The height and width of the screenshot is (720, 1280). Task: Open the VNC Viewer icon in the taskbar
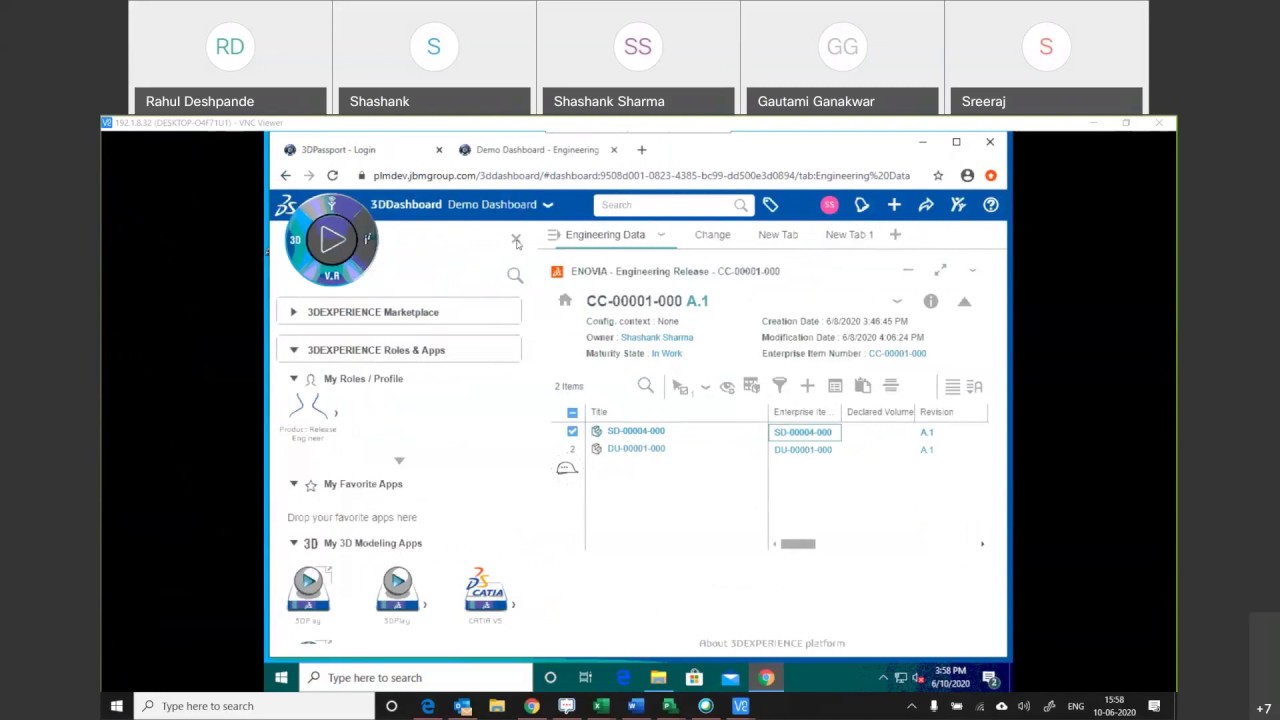click(x=741, y=706)
